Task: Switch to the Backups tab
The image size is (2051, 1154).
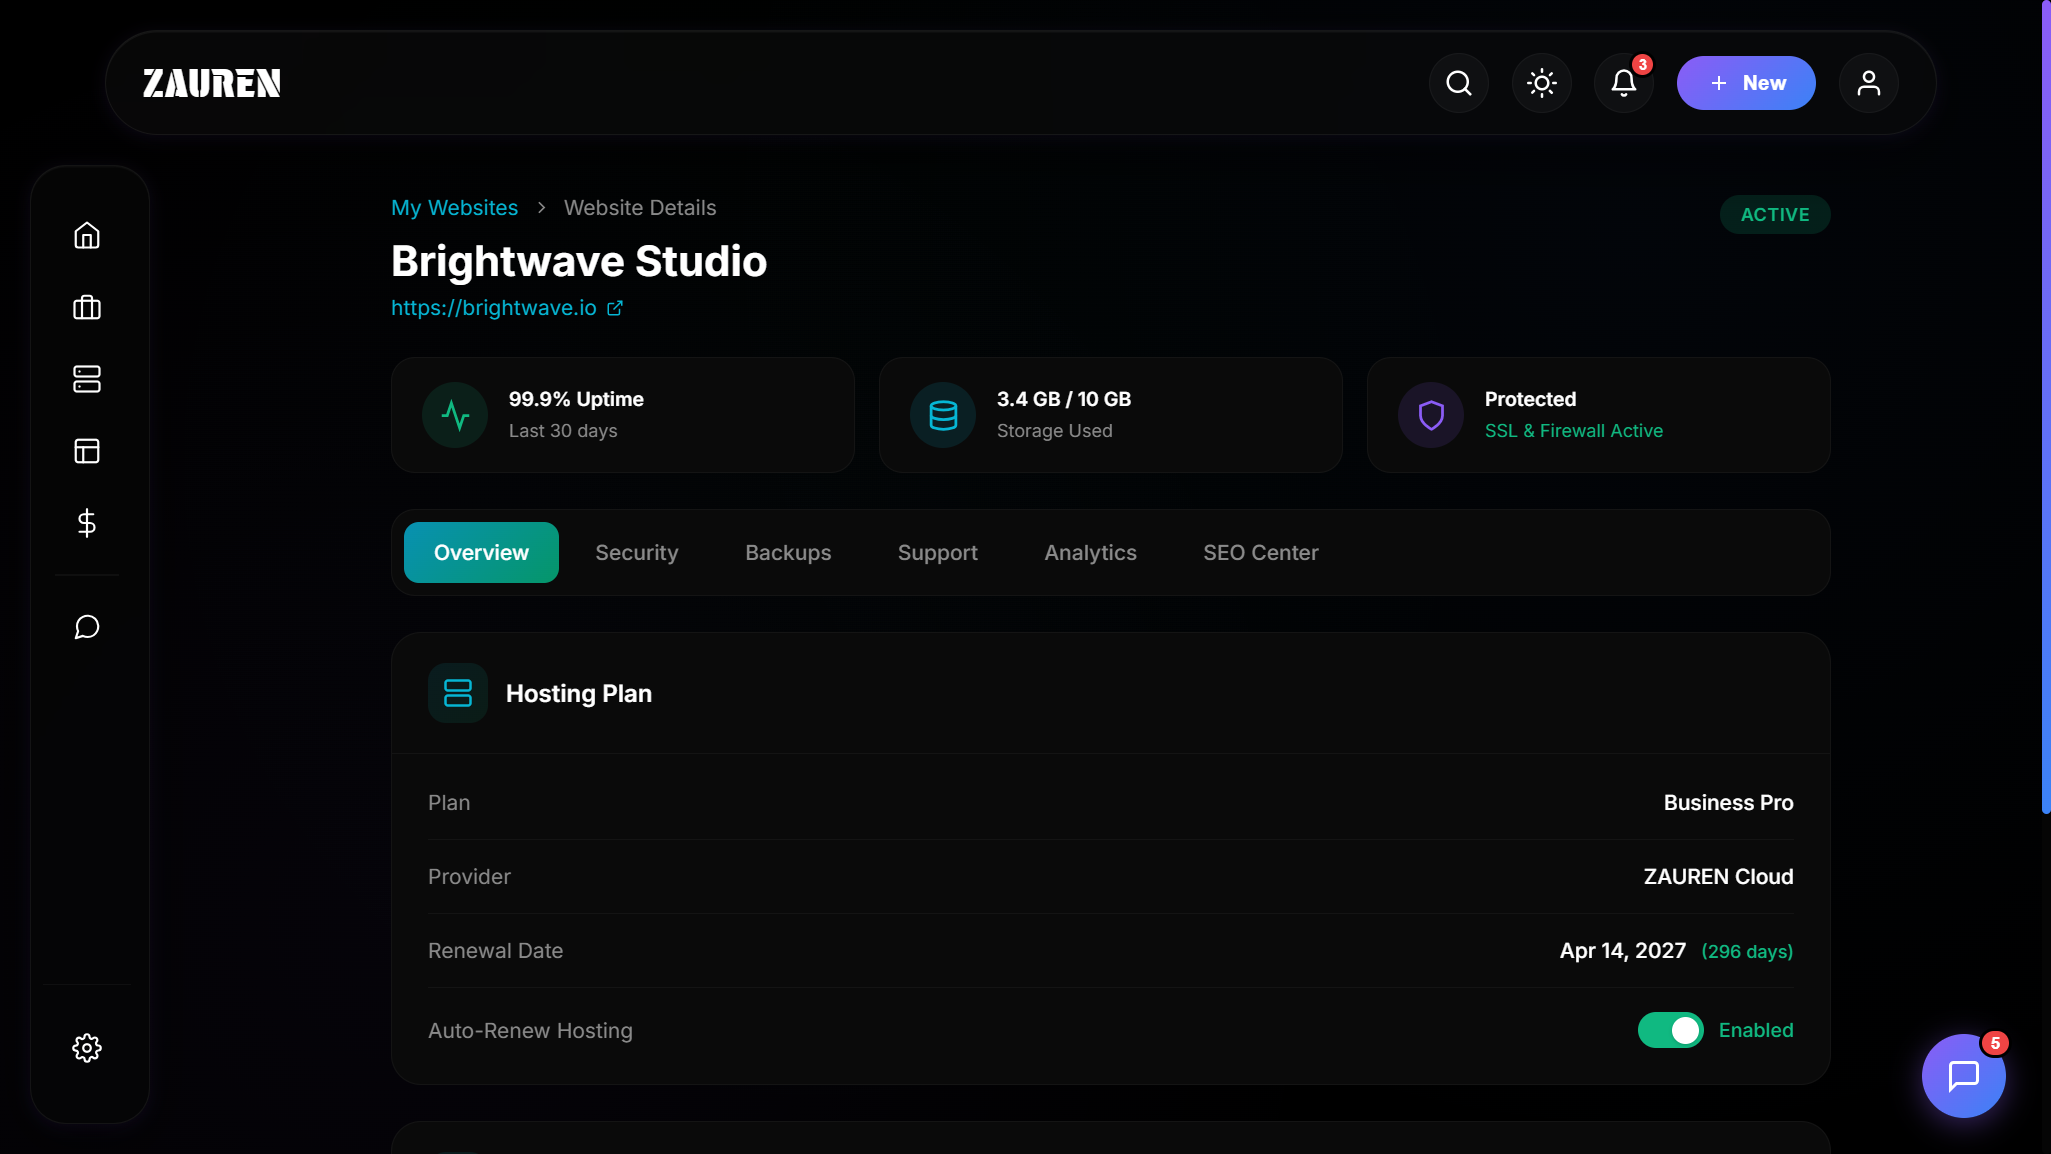Action: (788, 553)
